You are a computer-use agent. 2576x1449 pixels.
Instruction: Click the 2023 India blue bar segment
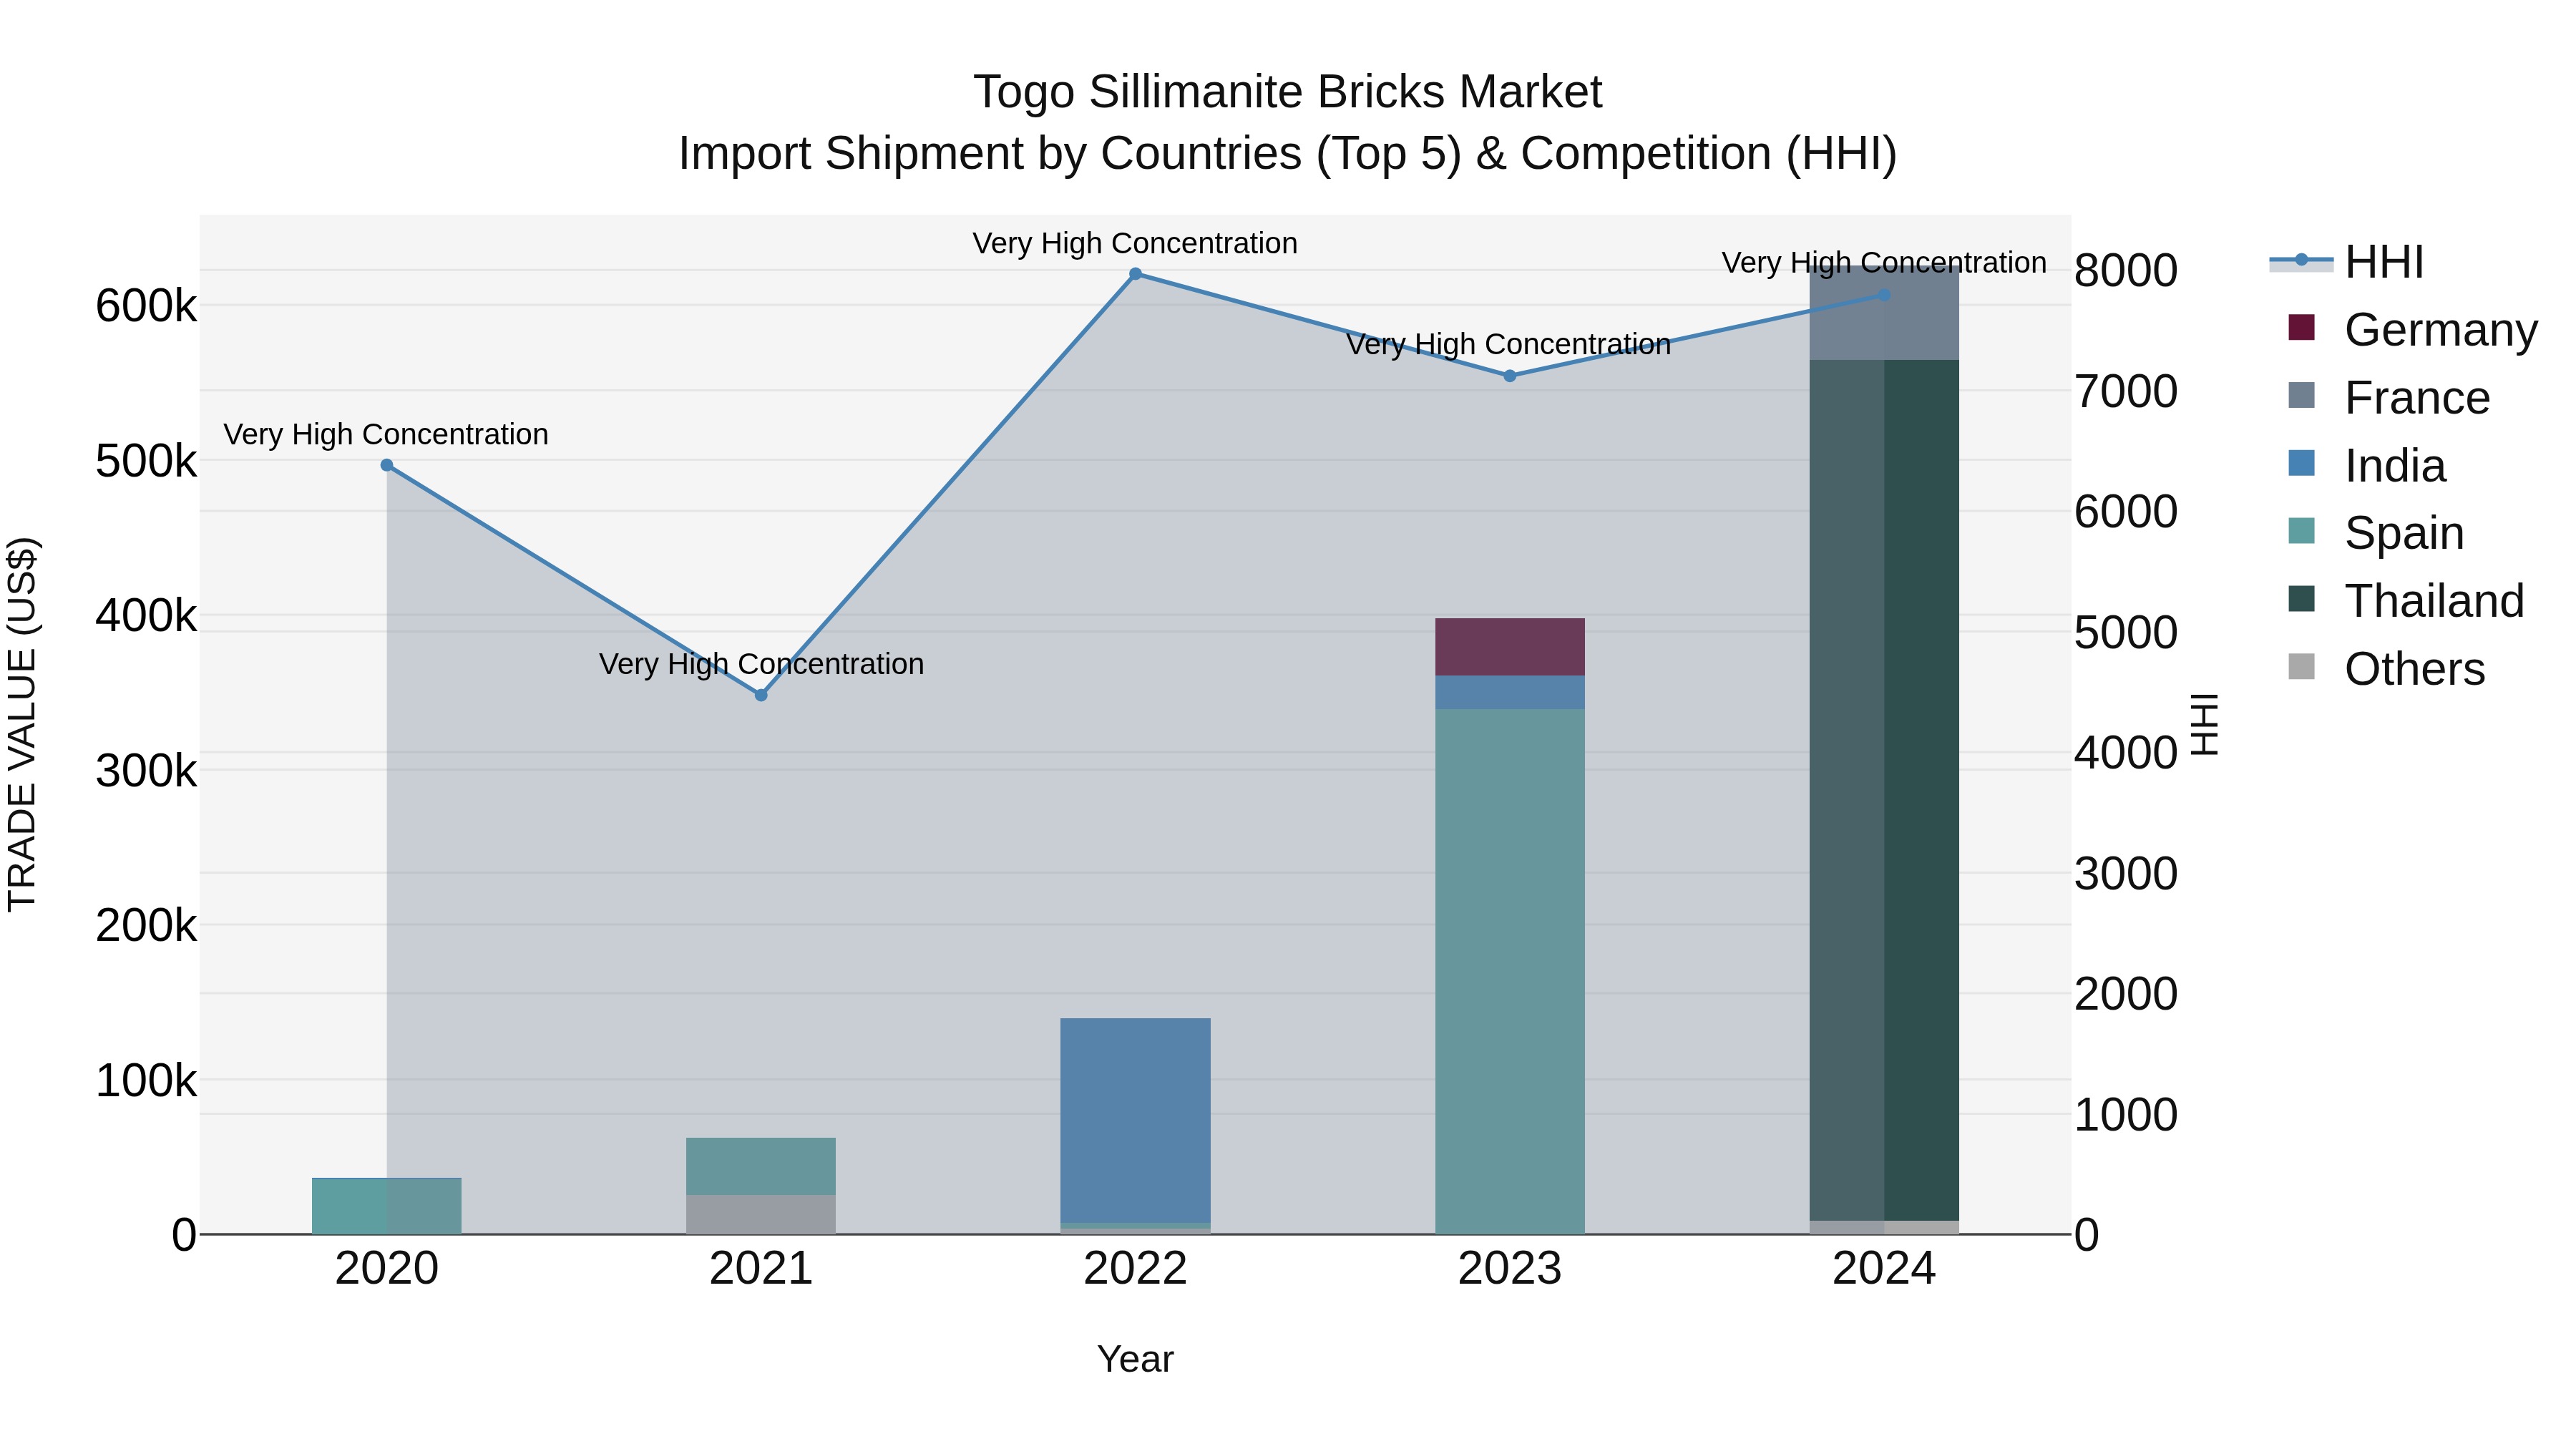point(1510,692)
